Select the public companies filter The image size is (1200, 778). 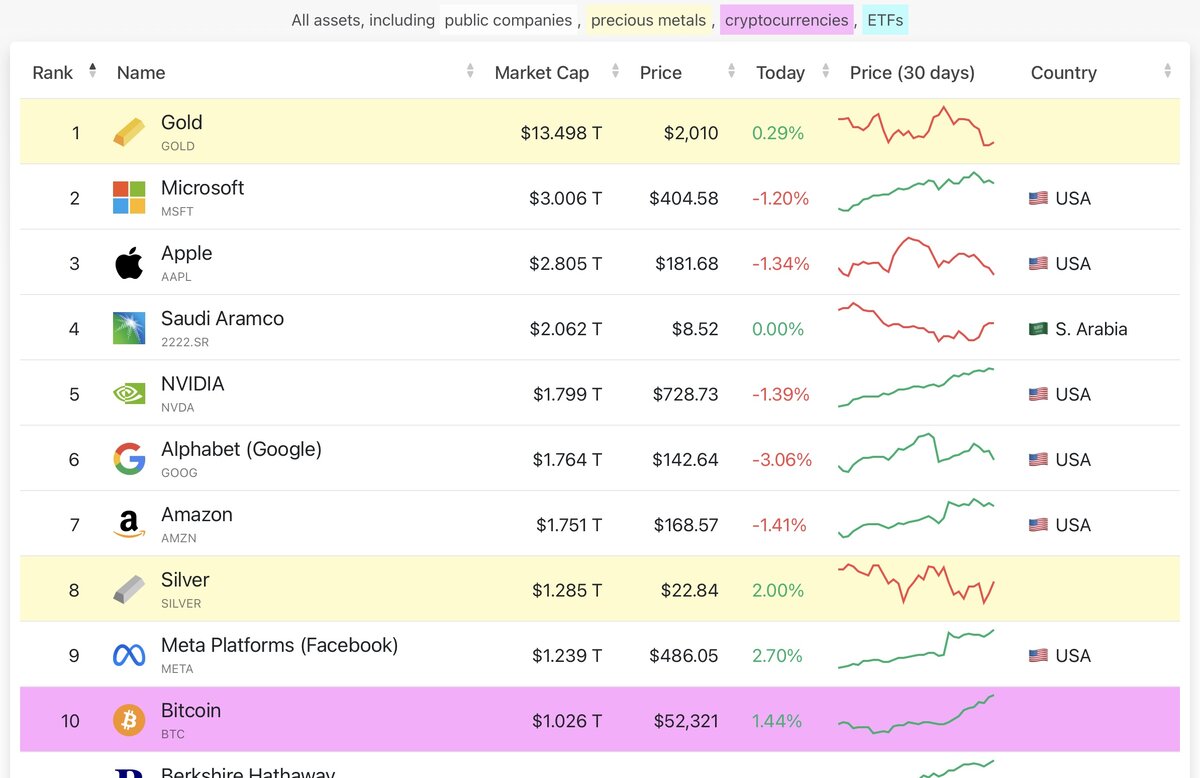(x=508, y=20)
